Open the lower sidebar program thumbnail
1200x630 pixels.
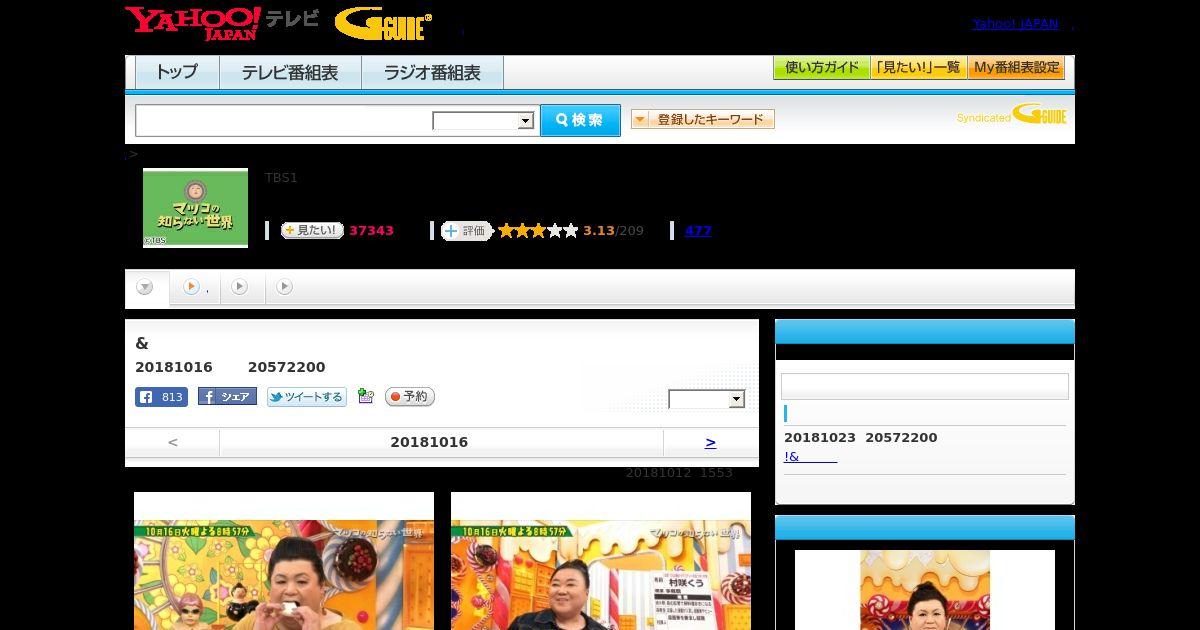point(925,590)
